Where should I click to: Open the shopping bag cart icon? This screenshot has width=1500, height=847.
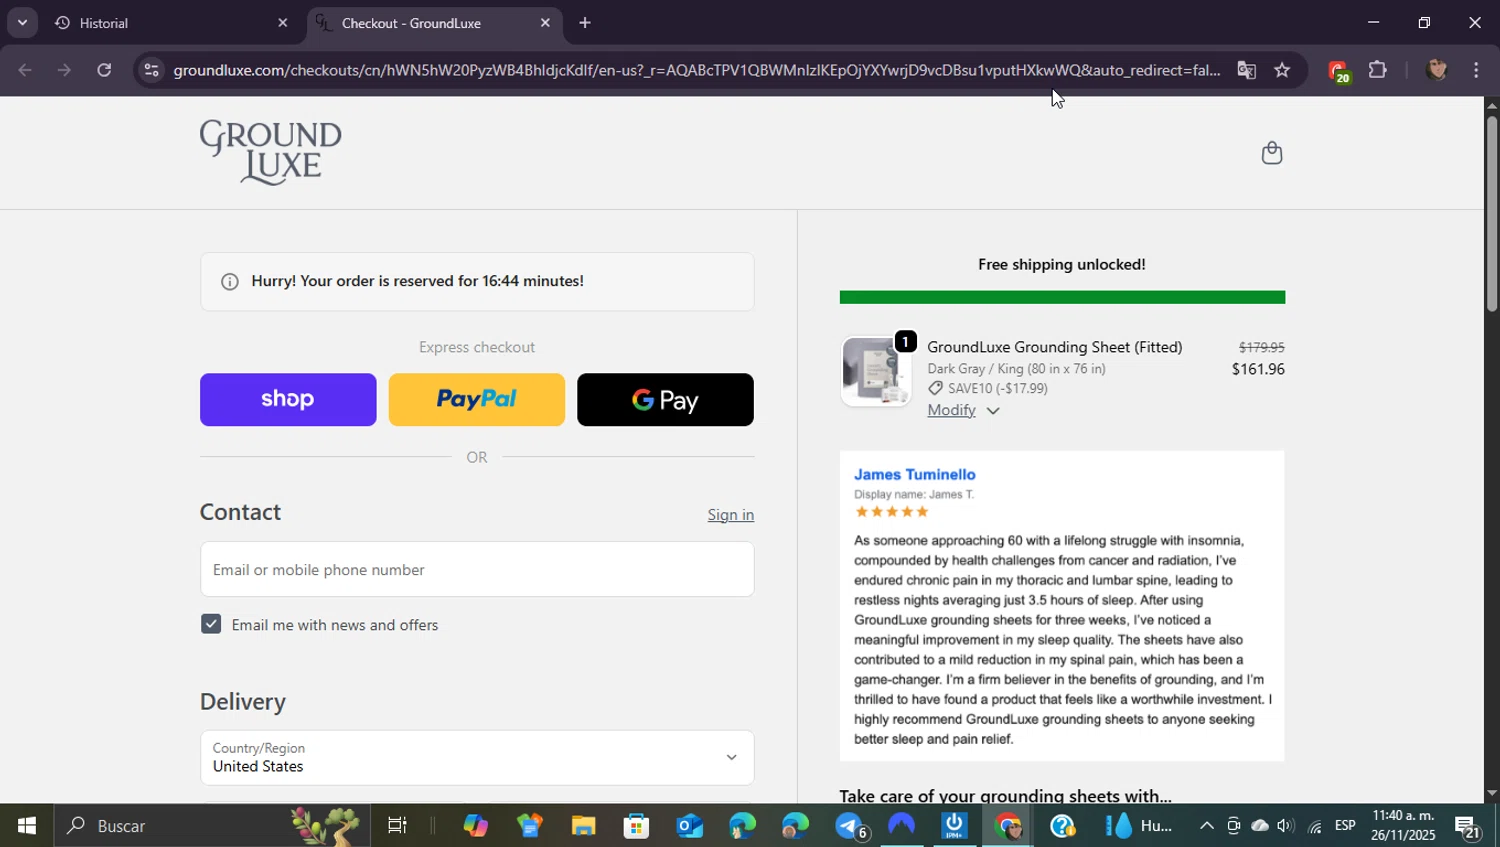(1271, 153)
